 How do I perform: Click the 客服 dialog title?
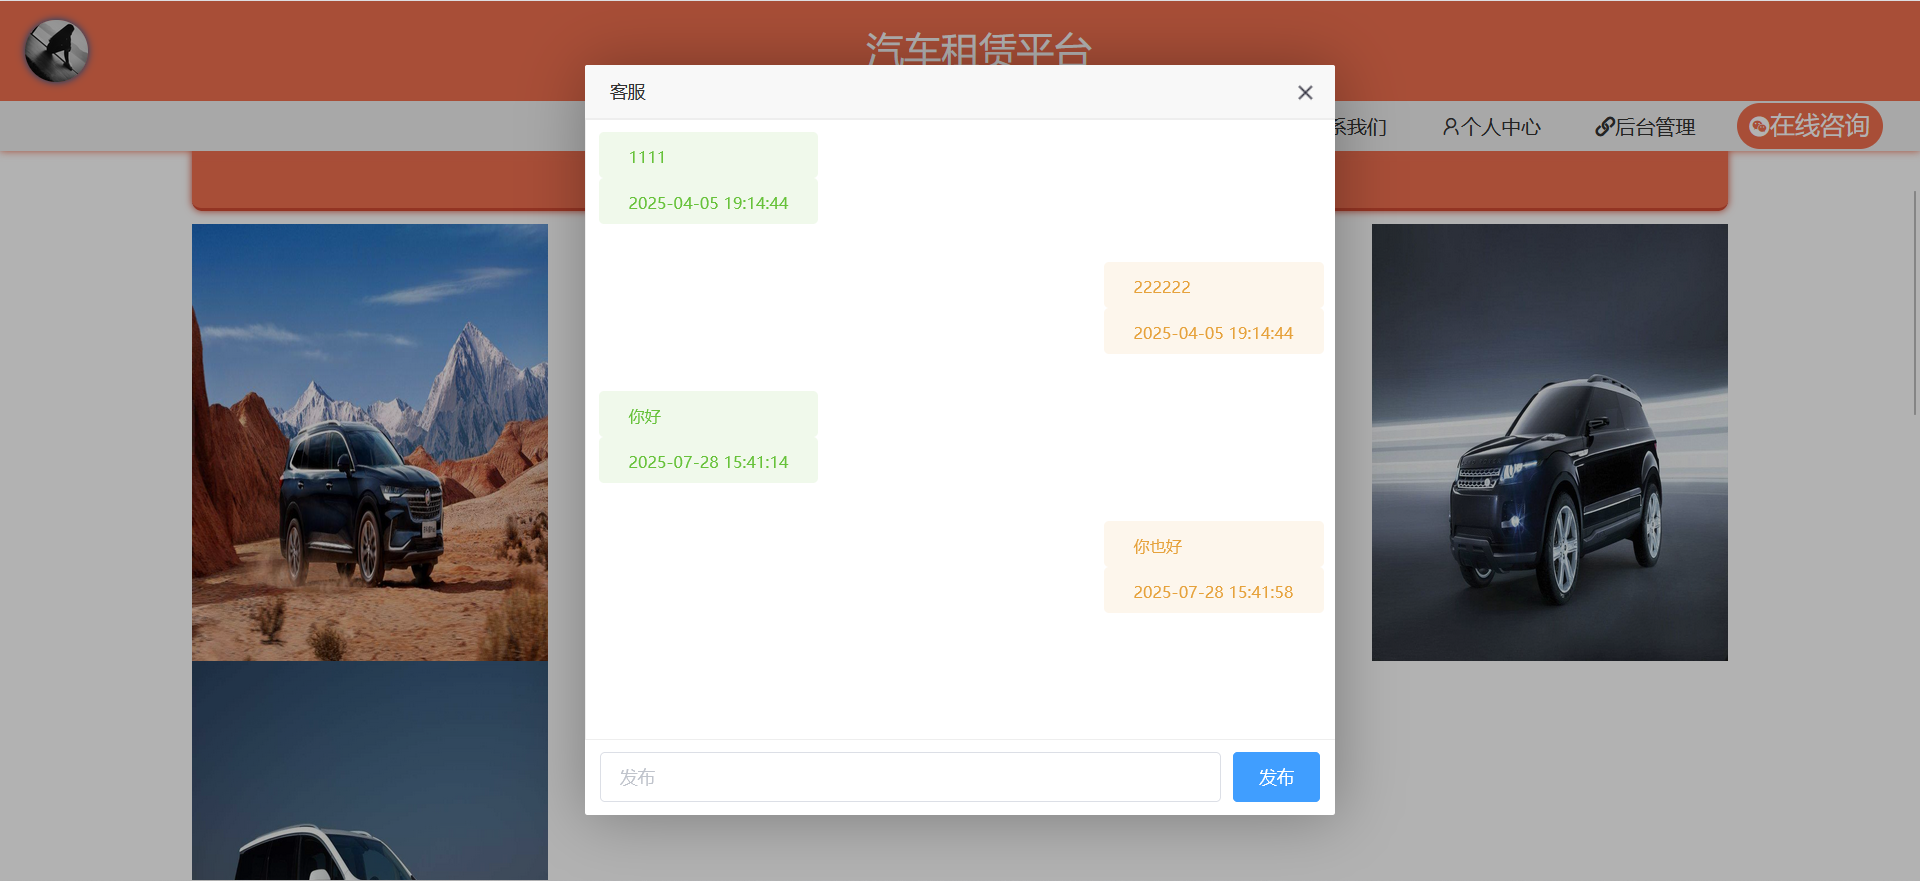pyautogui.click(x=628, y=92)
